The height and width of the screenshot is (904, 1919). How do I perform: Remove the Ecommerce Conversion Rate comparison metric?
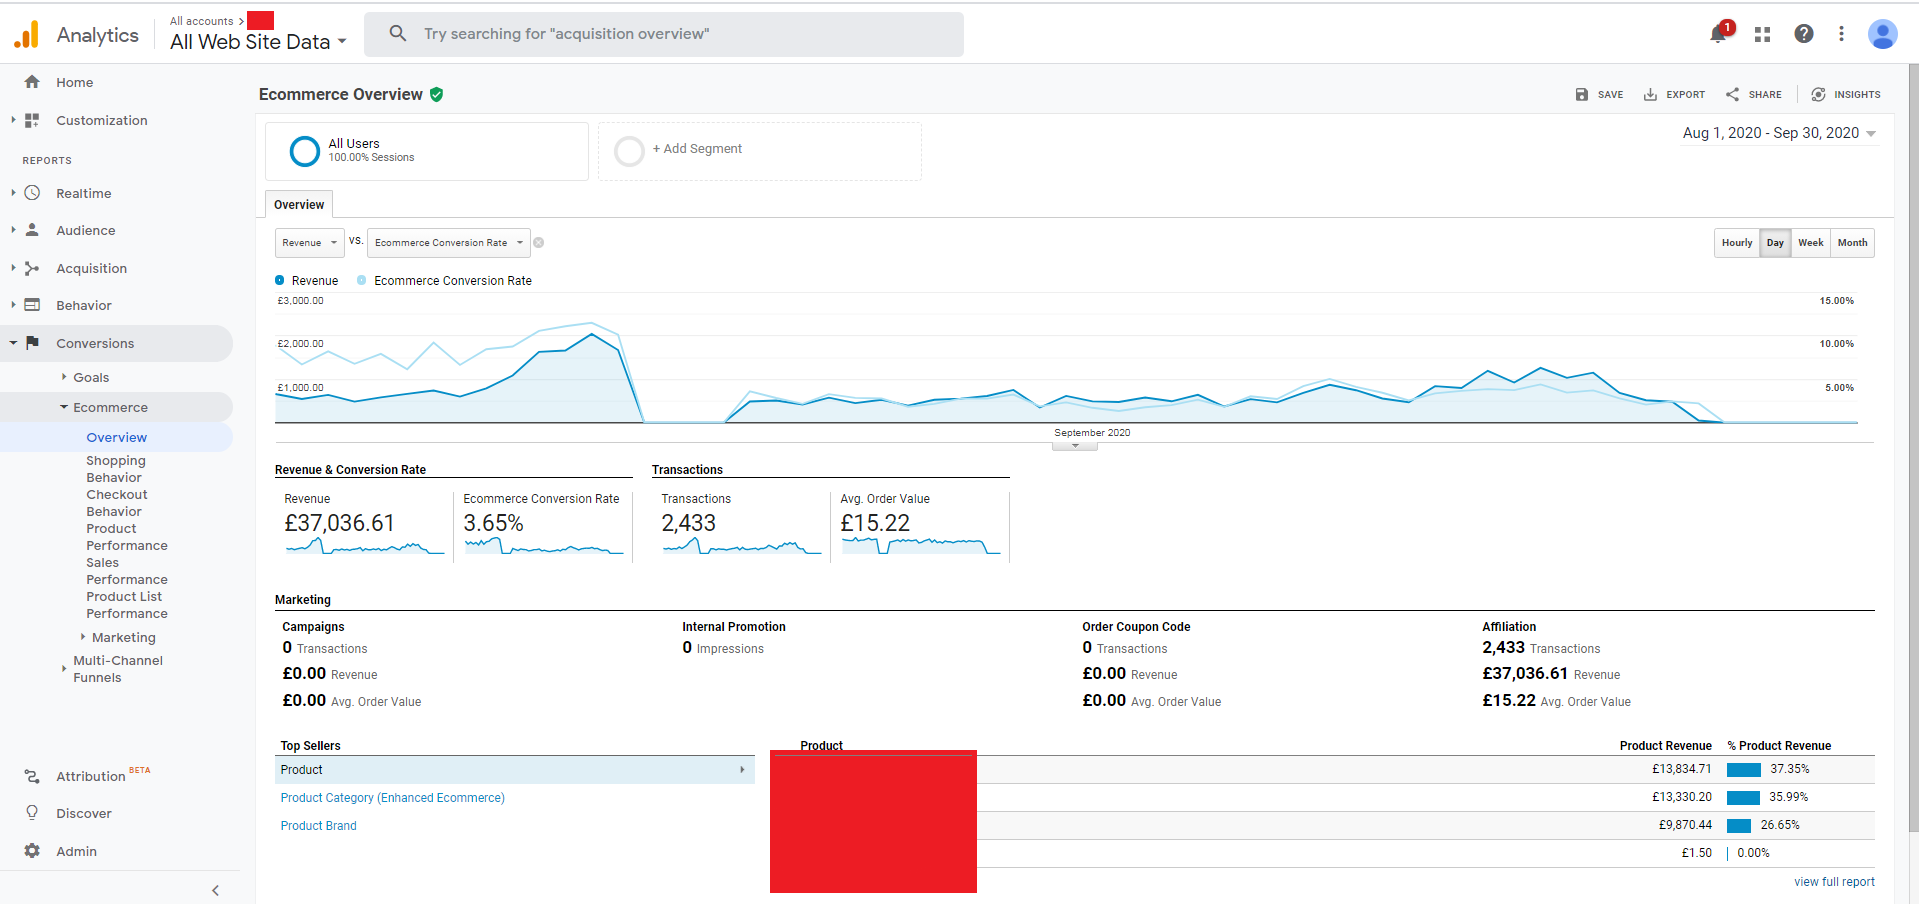click(x=539, y=243)
